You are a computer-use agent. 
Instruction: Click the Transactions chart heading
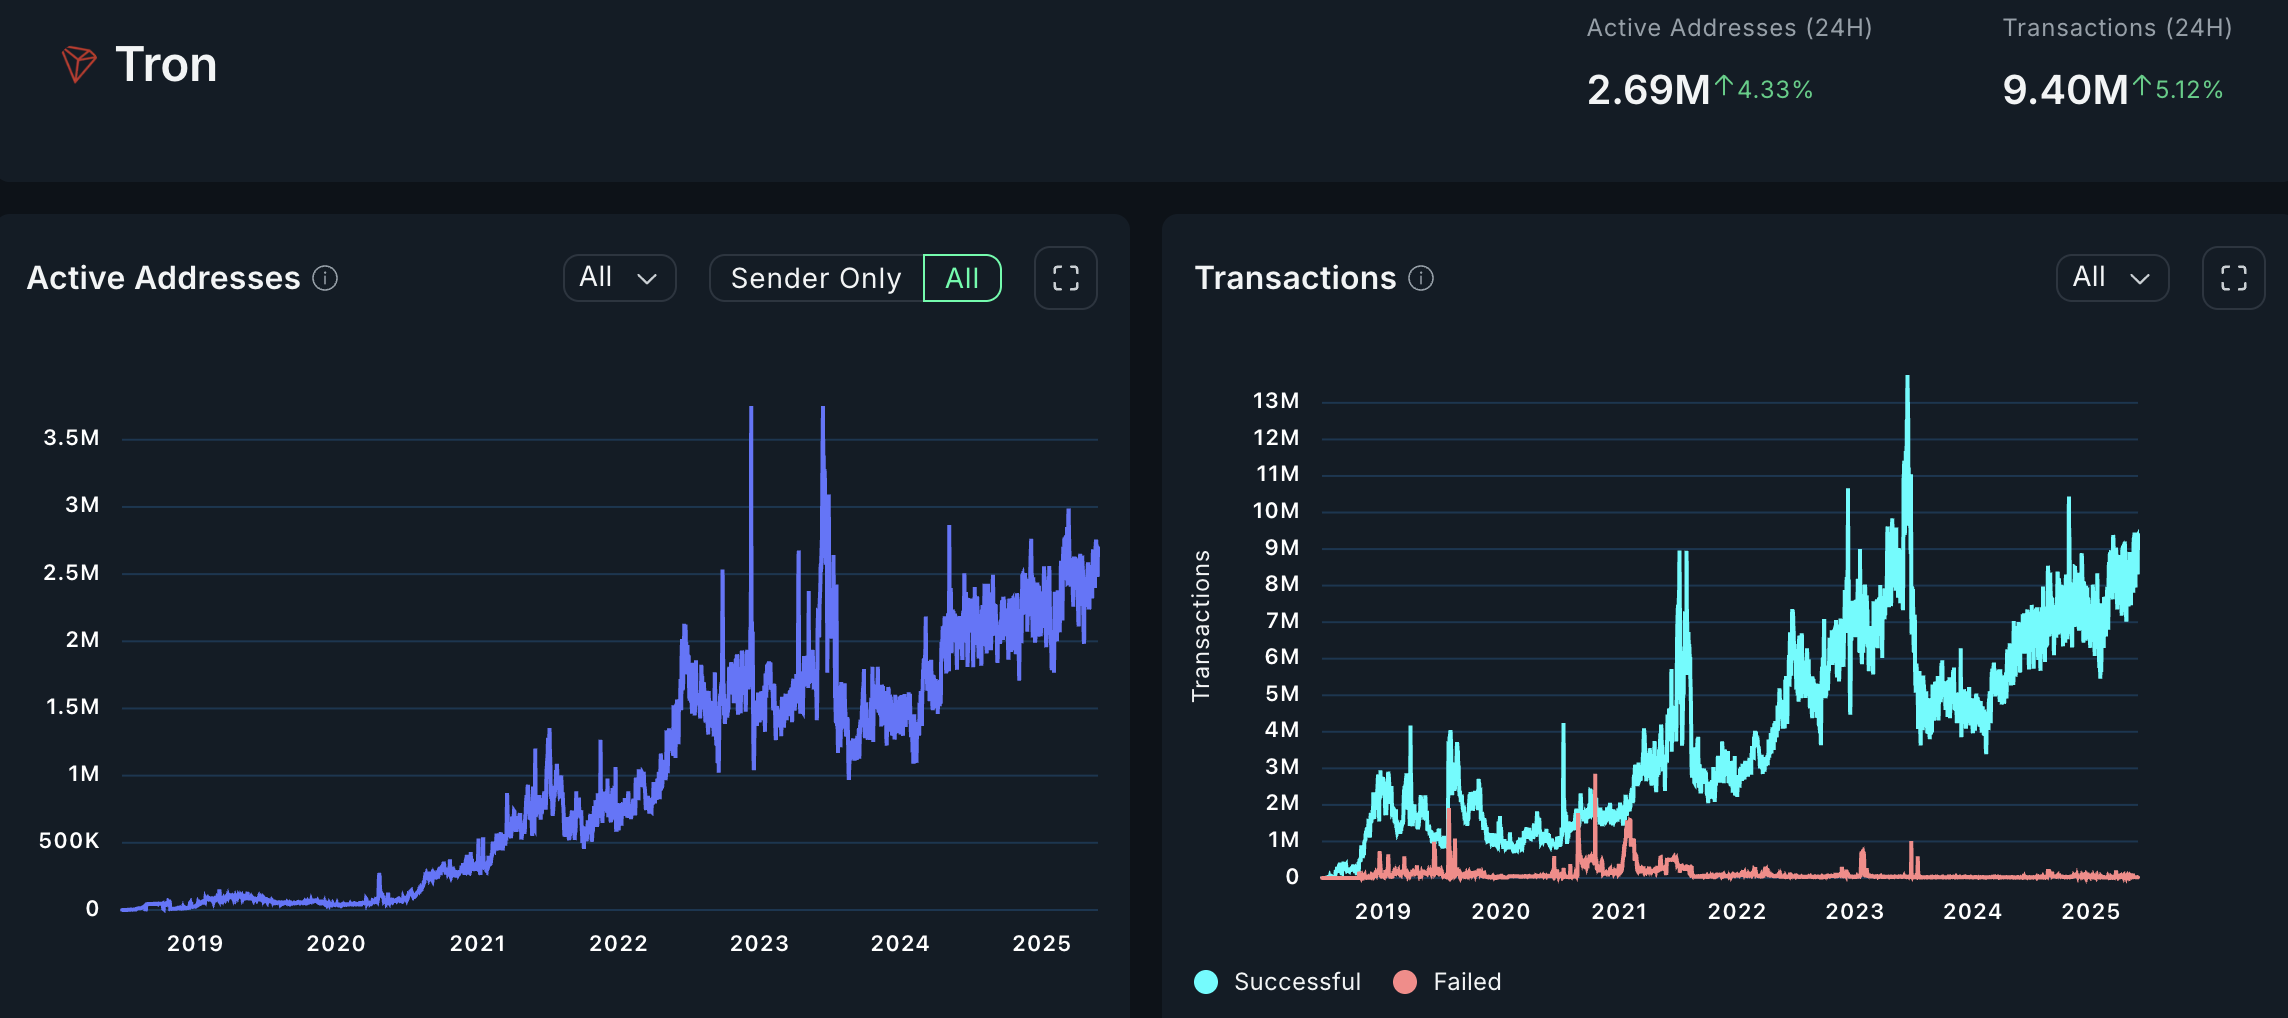[1295, 278]
